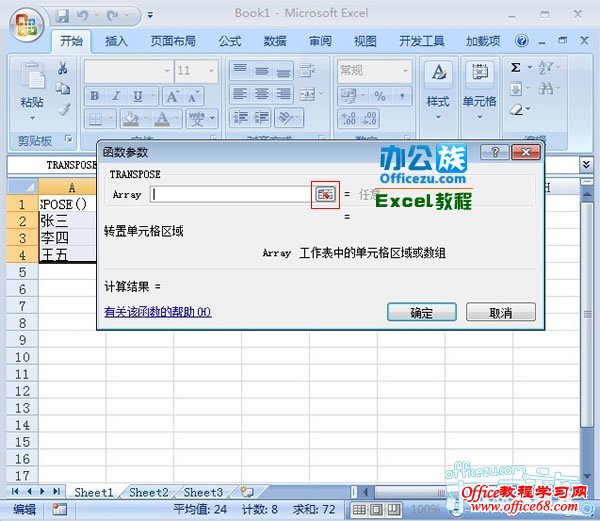Click the Sort and Filter icon
The width and height of the screenshot is (600, 521).
click(546, 68)
